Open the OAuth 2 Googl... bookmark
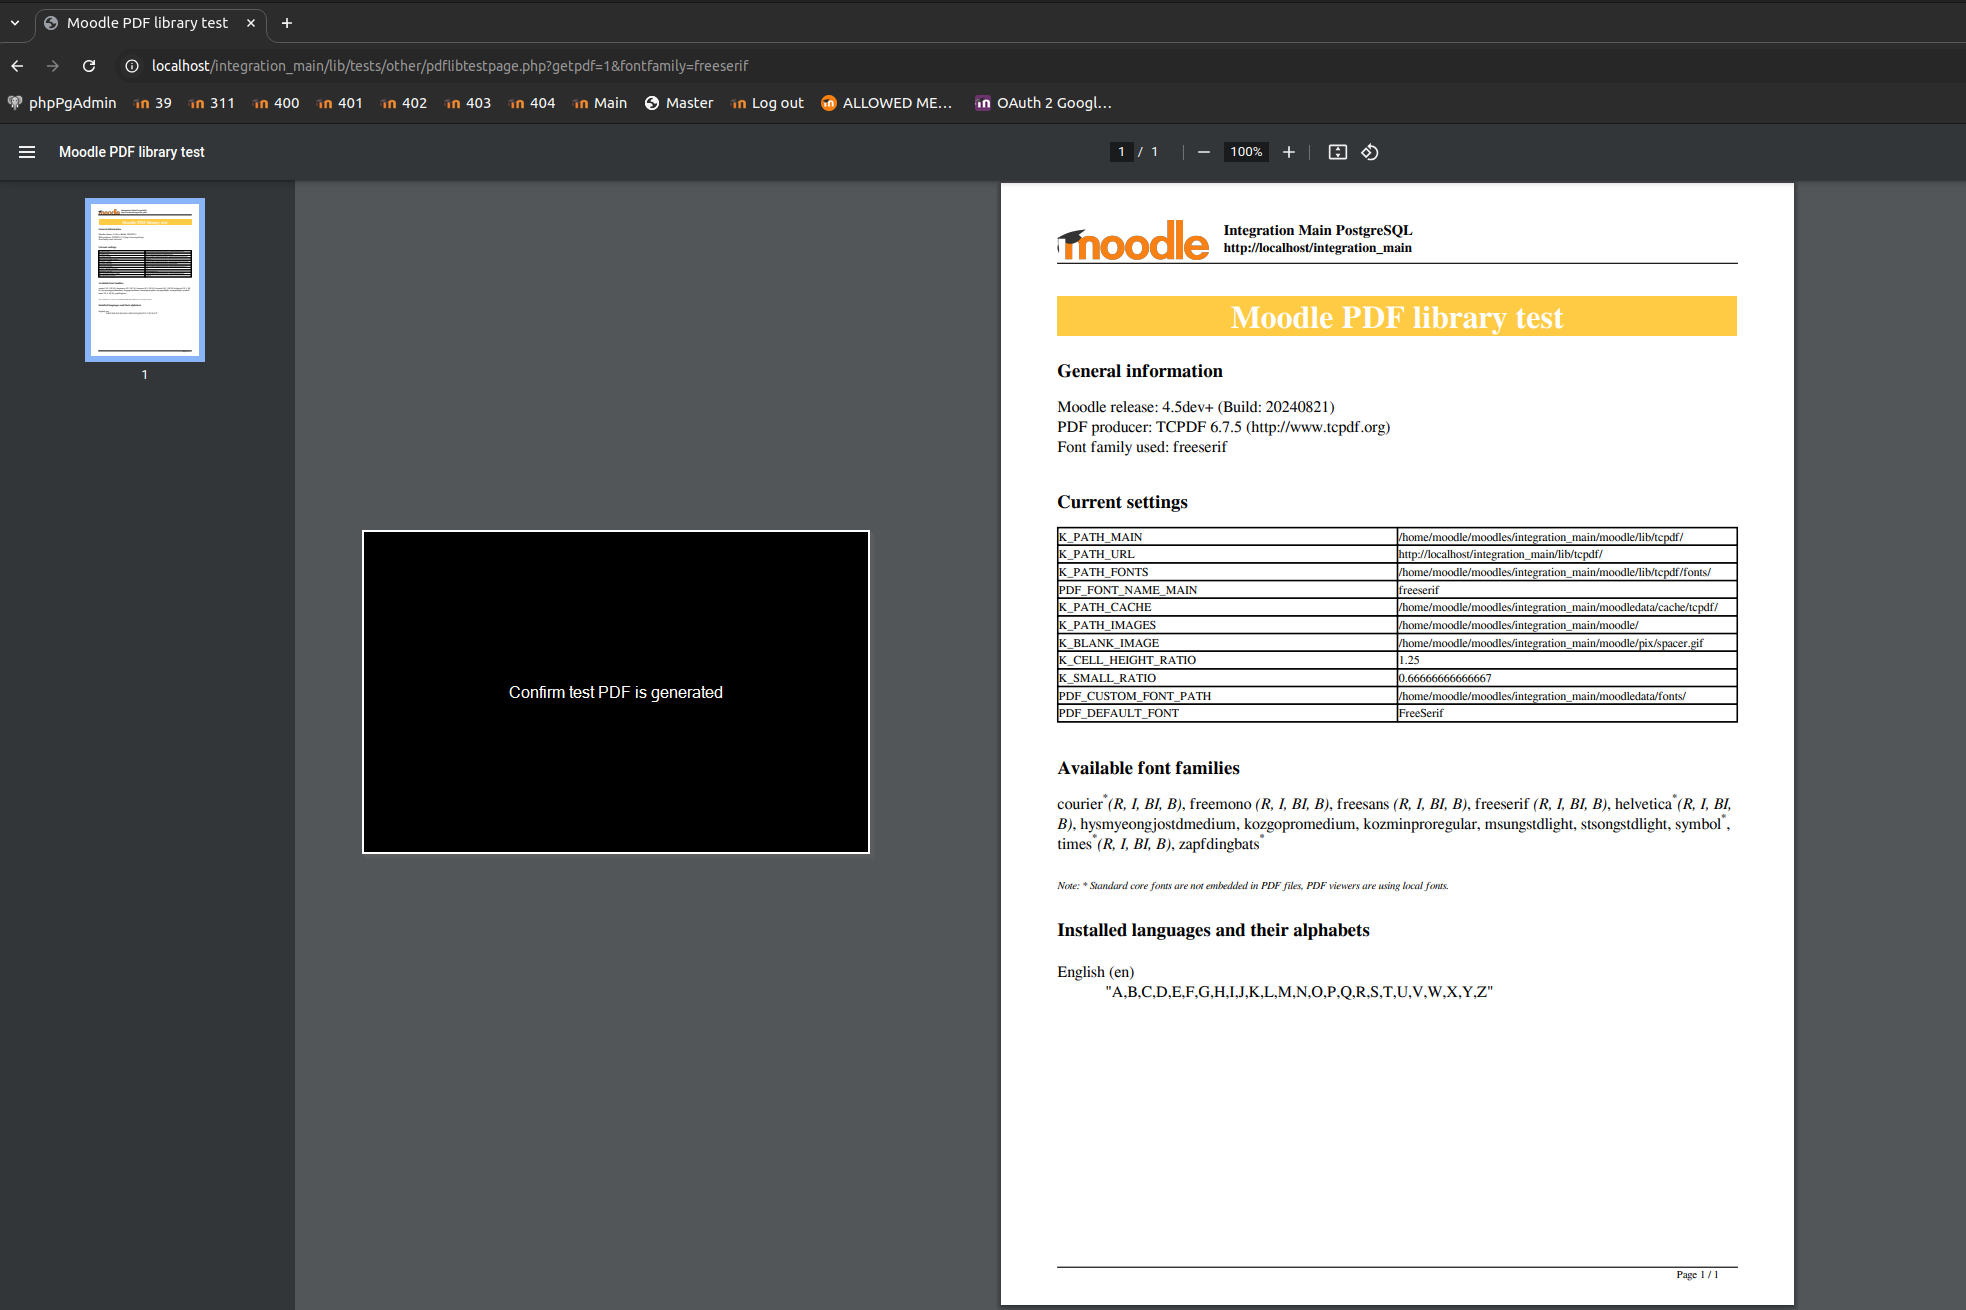 1043,103
